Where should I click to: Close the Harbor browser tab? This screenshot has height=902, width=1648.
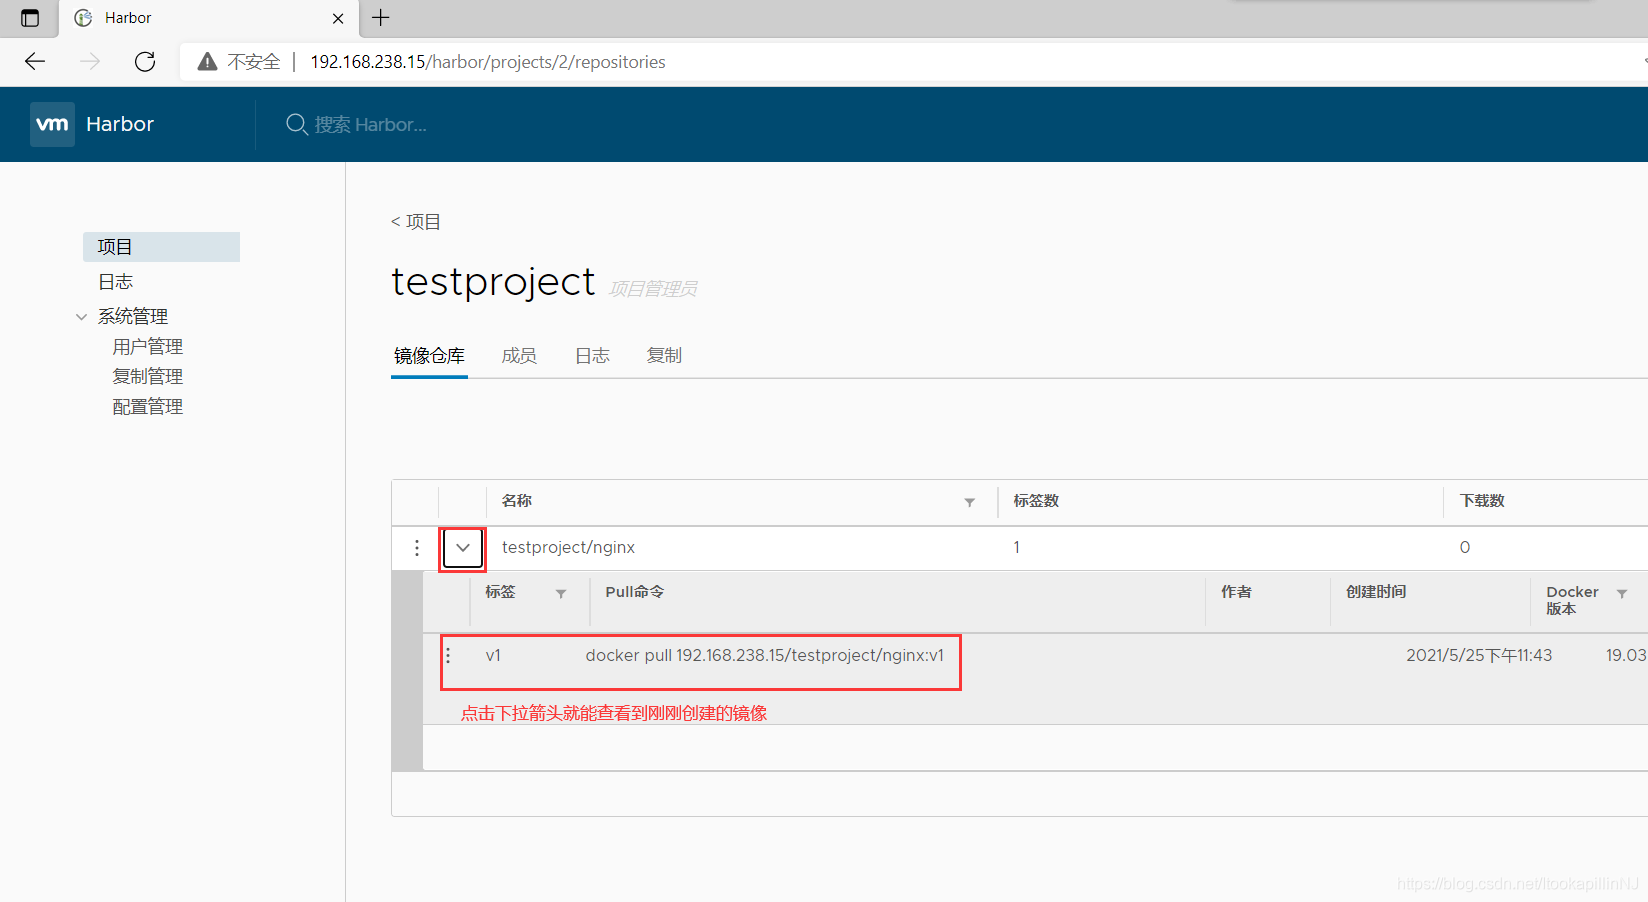338,18
